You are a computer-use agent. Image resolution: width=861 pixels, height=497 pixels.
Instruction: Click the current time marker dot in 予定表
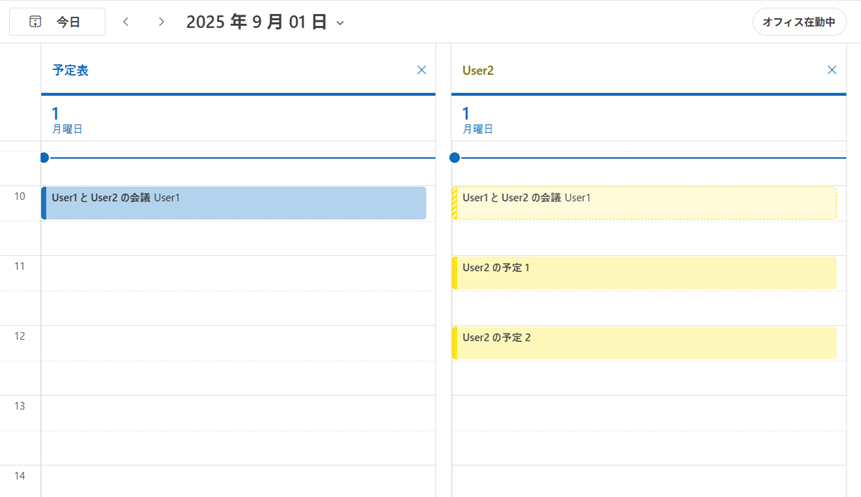tap(44, 158)
